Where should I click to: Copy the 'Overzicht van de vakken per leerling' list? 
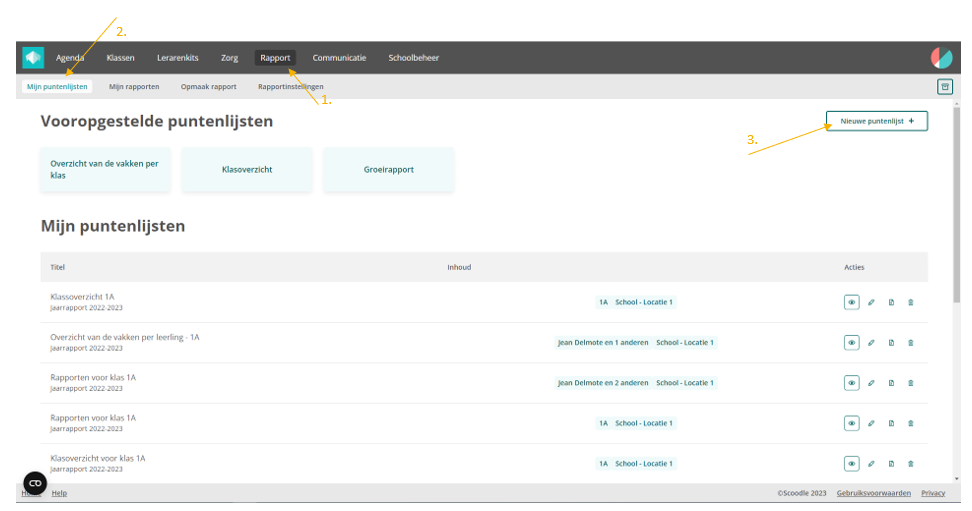tap(891, 342)
